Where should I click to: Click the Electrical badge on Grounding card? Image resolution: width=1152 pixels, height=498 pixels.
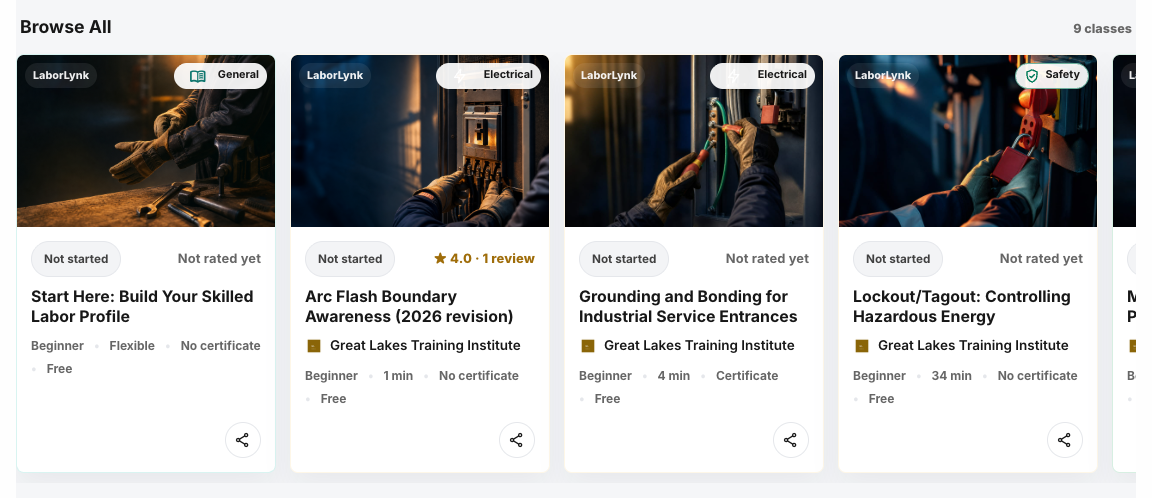click(x=763, y=76)
